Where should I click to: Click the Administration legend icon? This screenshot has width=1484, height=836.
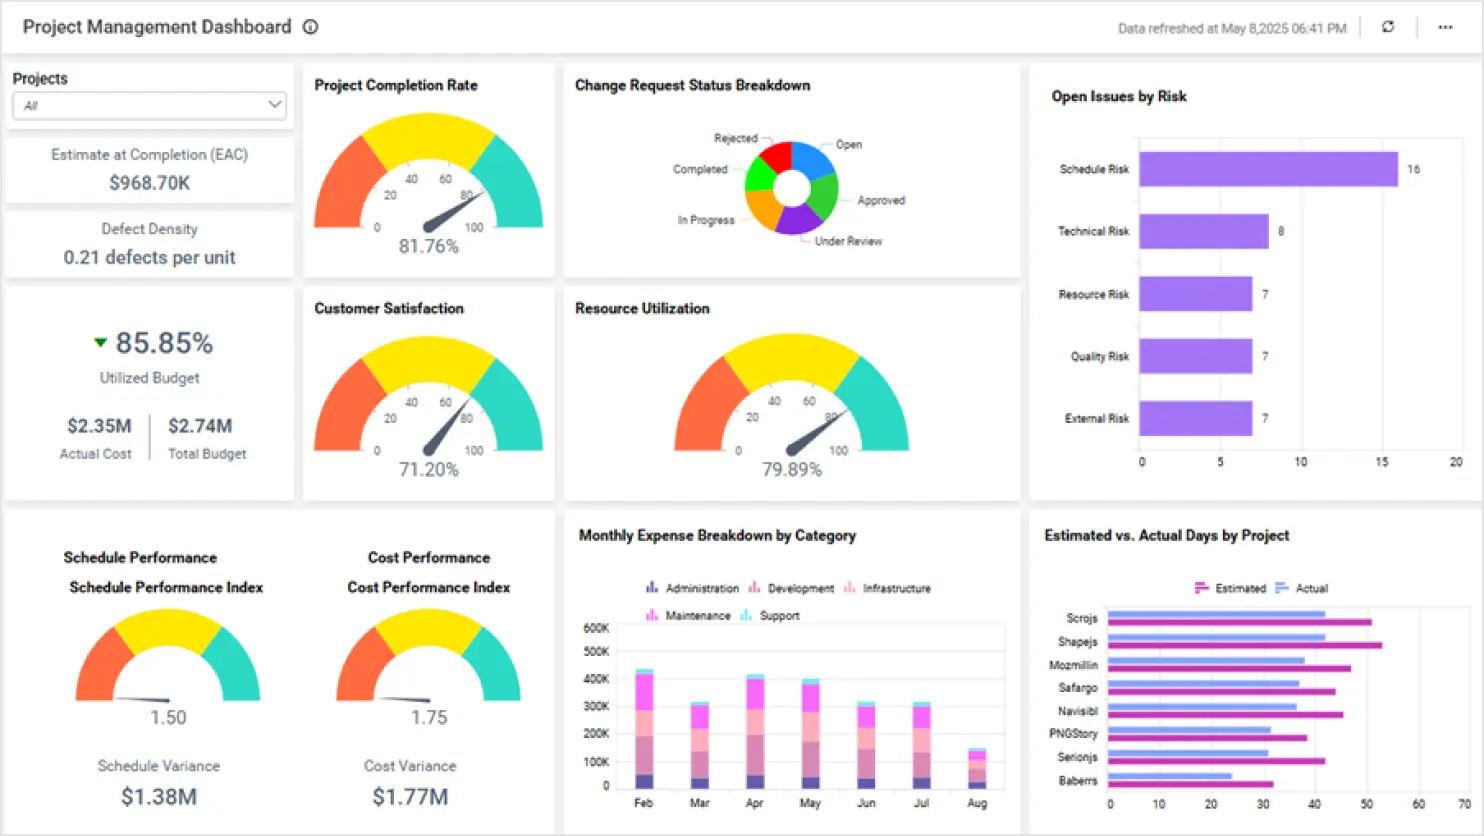pos(653,588)
